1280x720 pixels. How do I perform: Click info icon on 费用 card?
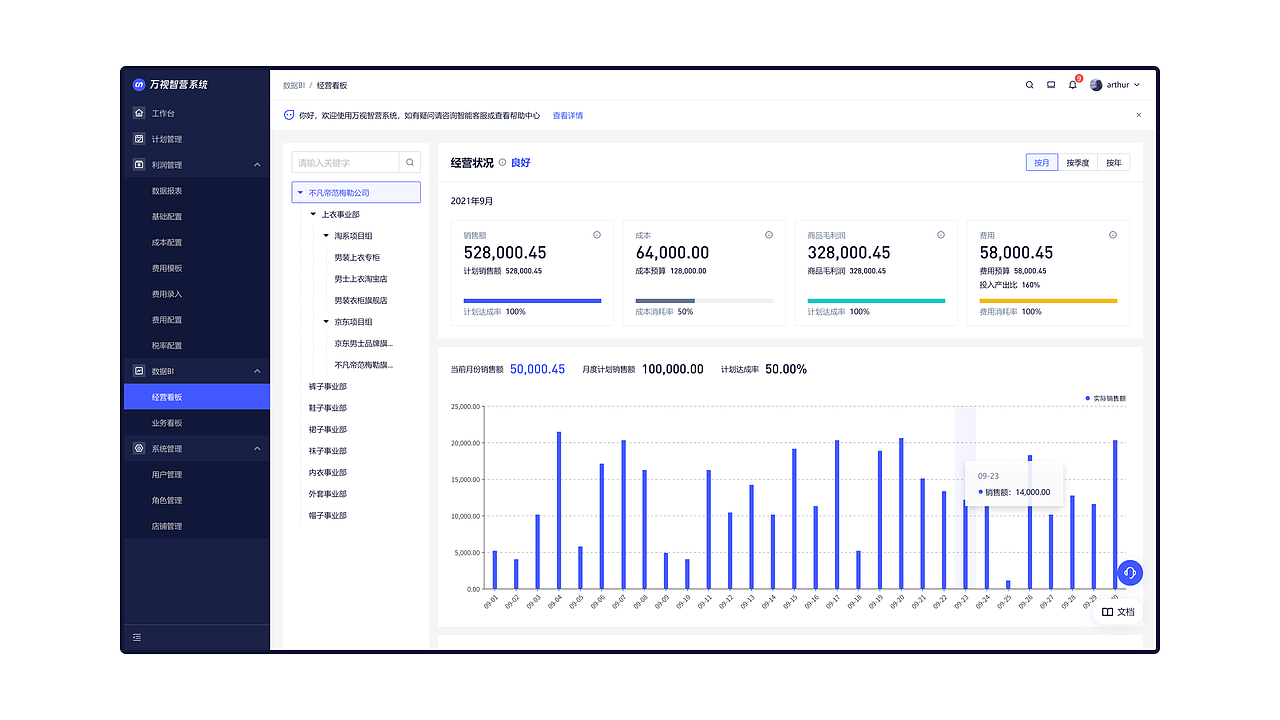pos(1113,235)
